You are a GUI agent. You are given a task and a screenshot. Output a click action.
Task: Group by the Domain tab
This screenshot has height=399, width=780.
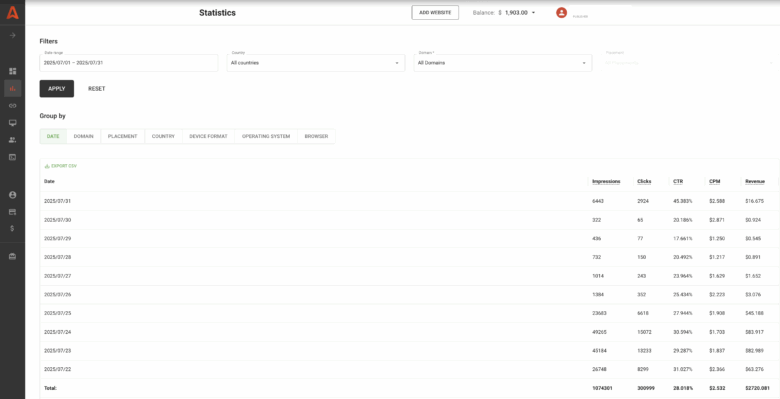click(x=84, y=136)
